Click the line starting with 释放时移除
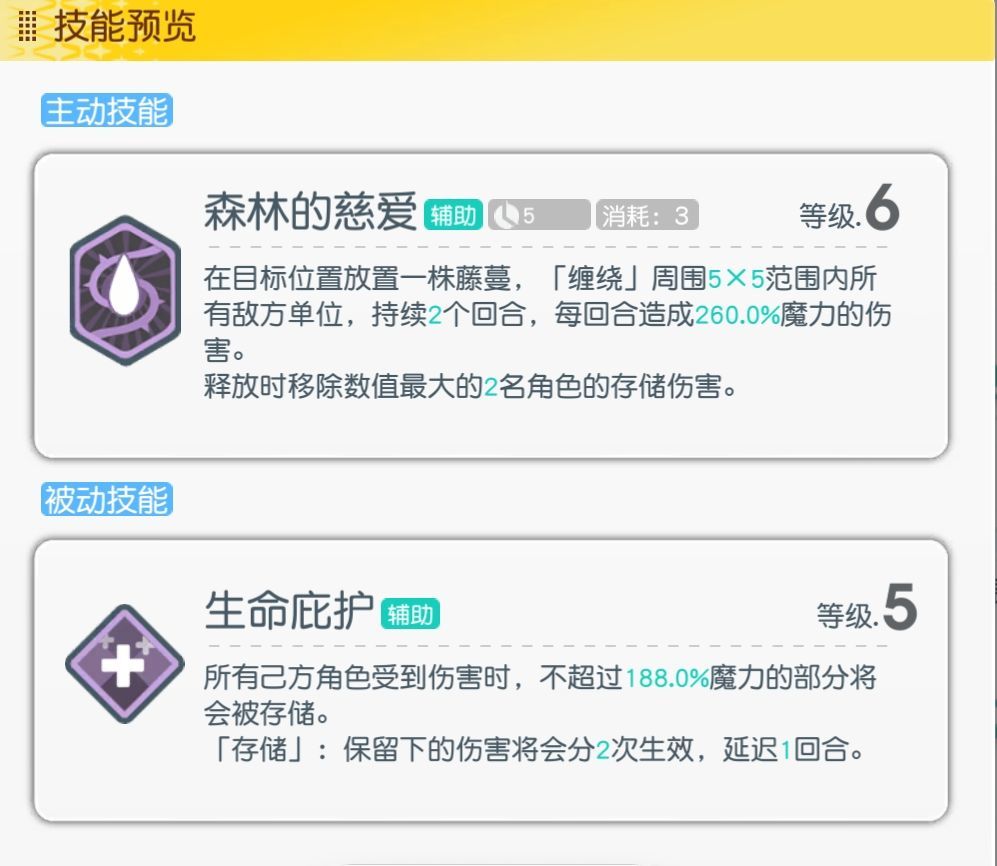 tap(470, 387)
